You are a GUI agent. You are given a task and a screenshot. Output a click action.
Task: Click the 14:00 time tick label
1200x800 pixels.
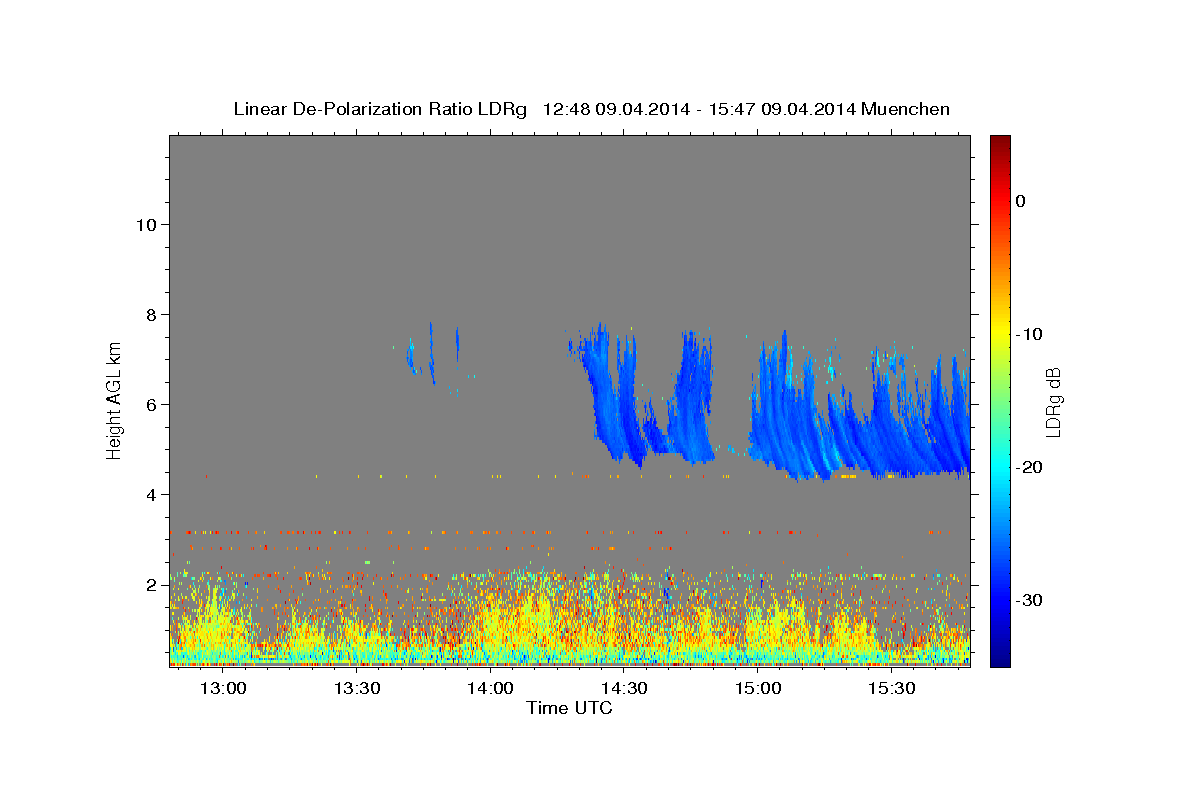coord(490,688)
